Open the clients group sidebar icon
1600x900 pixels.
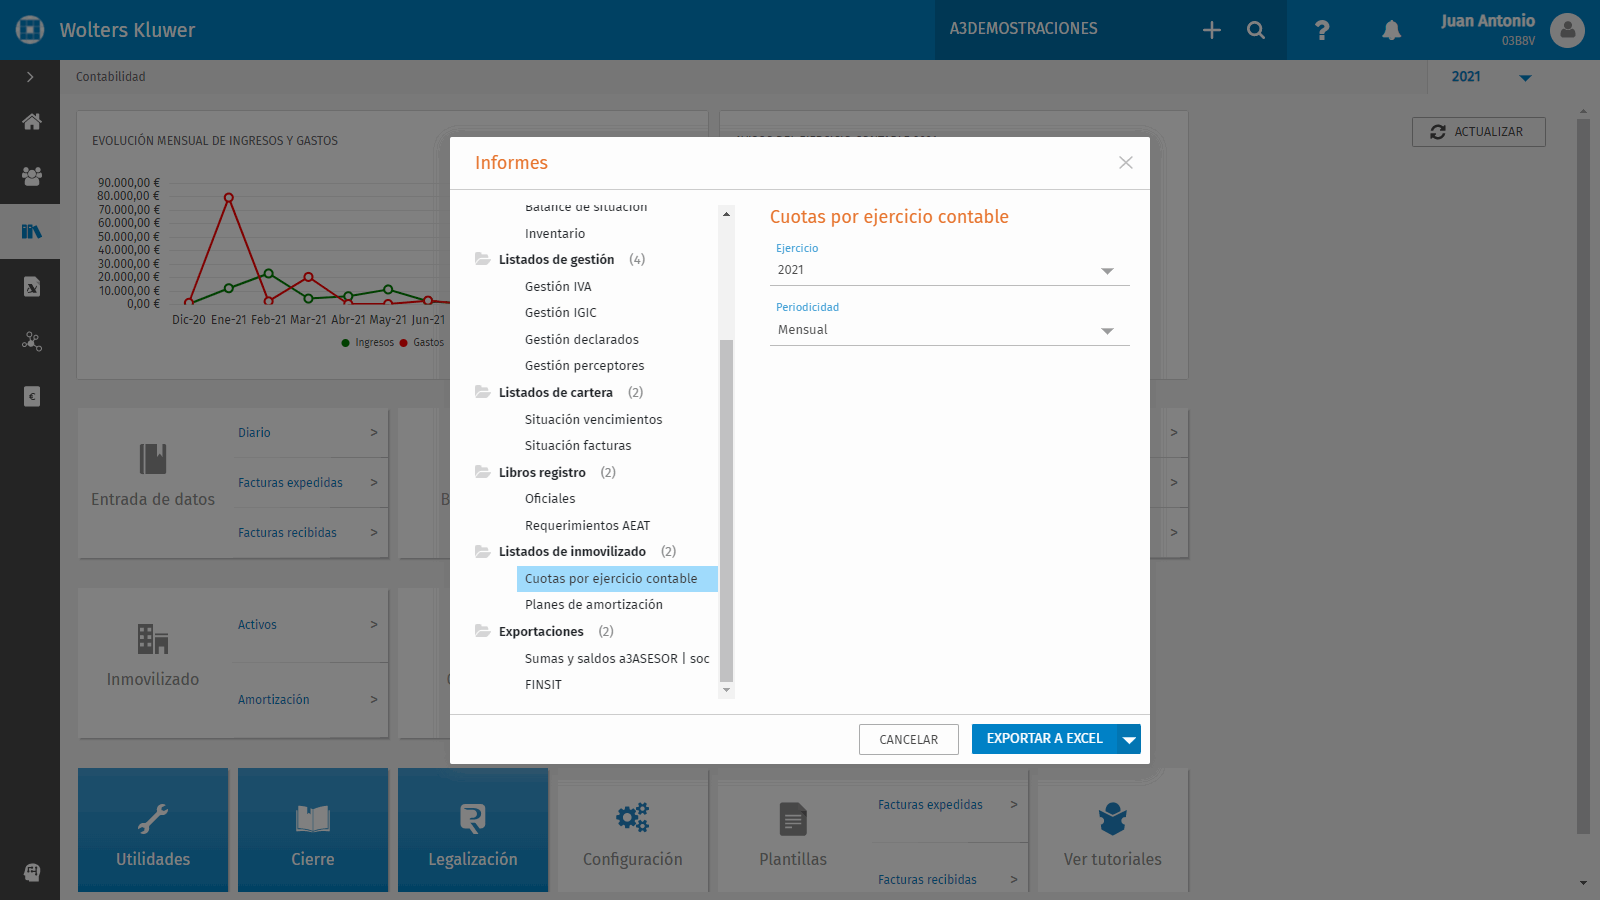[x=32, y=176]
